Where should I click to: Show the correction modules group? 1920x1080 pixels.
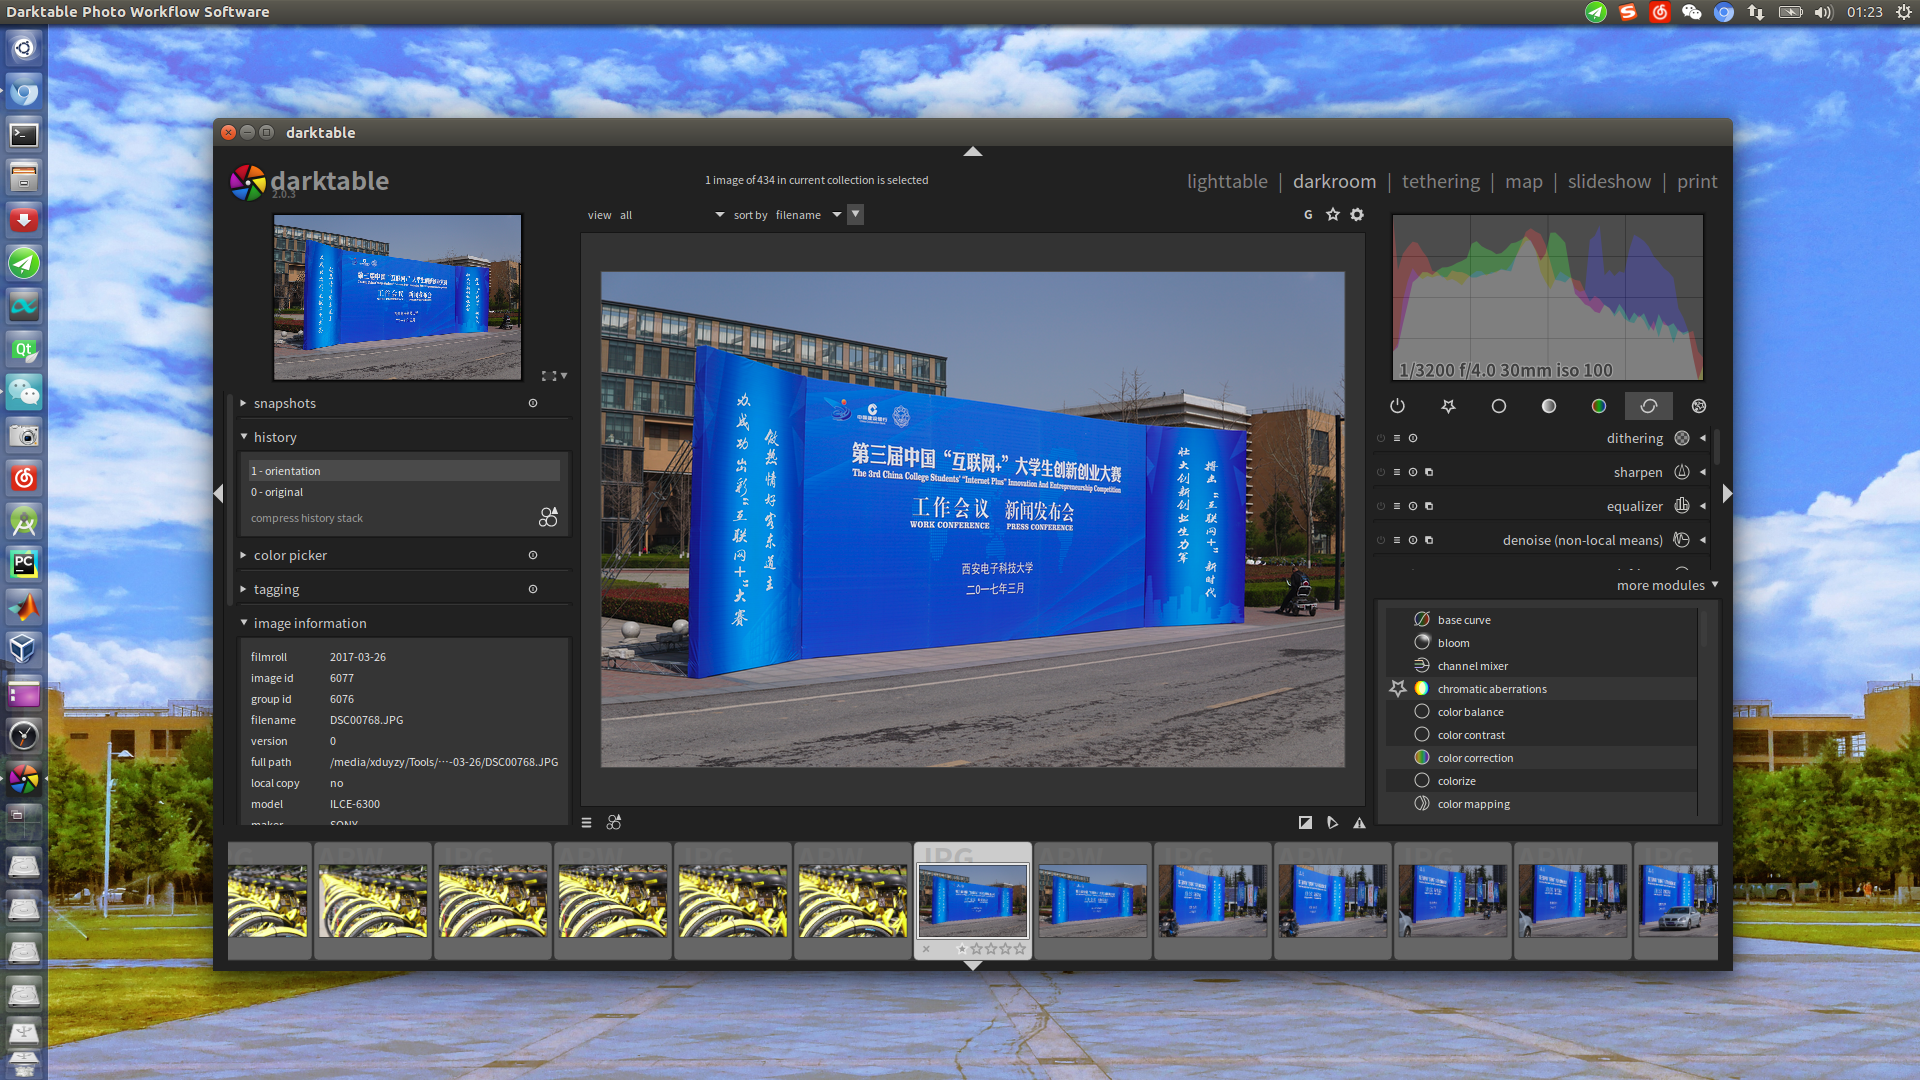pos(1648,406)
